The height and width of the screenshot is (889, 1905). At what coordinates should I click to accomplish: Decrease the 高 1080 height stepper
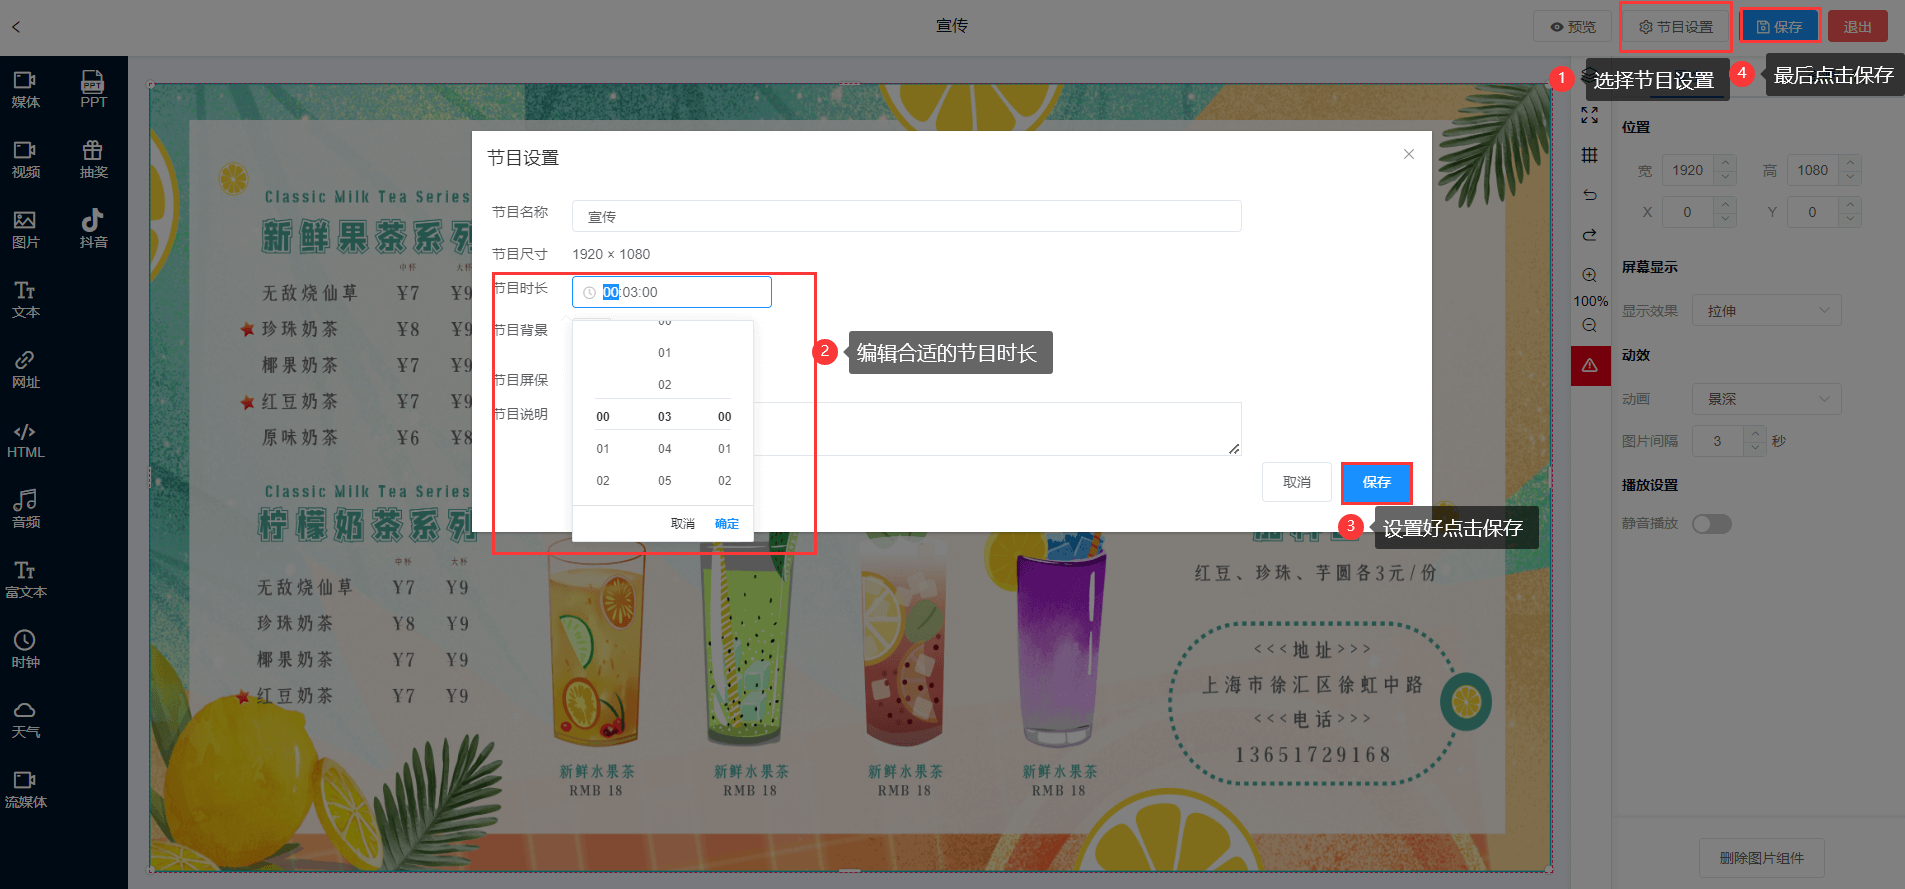pos(1850,178)
